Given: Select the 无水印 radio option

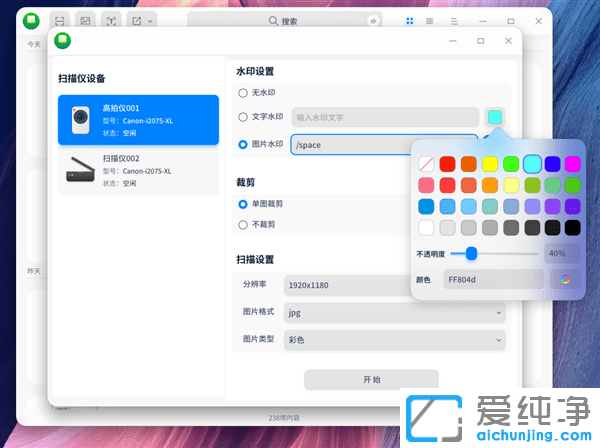Looking at the screenshot, I should point(243,93).
